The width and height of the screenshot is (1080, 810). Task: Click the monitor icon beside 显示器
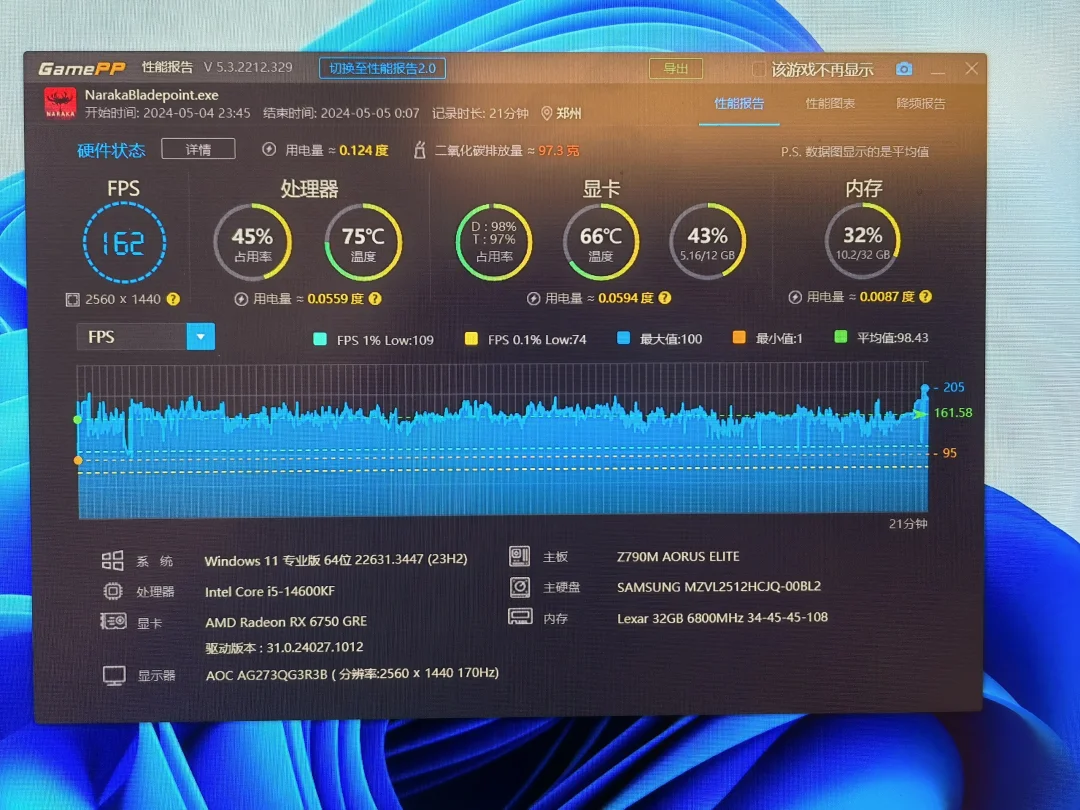point(114,676)
